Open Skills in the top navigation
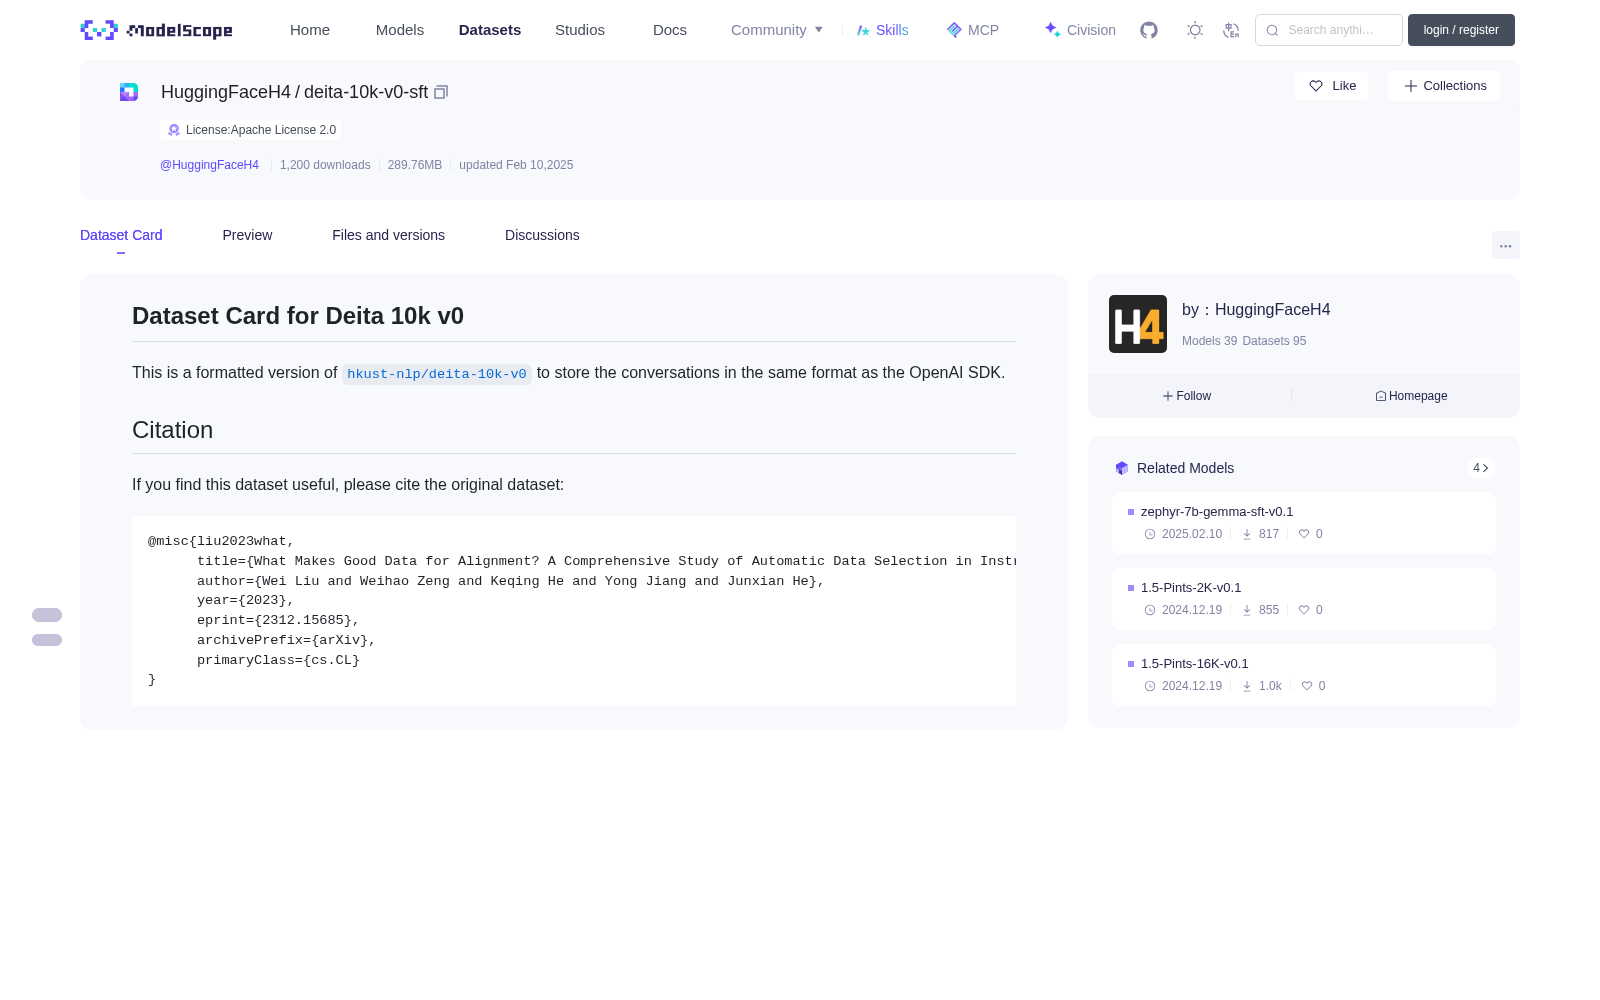This screenshot has width=1600, height=1000. [883, 30]
